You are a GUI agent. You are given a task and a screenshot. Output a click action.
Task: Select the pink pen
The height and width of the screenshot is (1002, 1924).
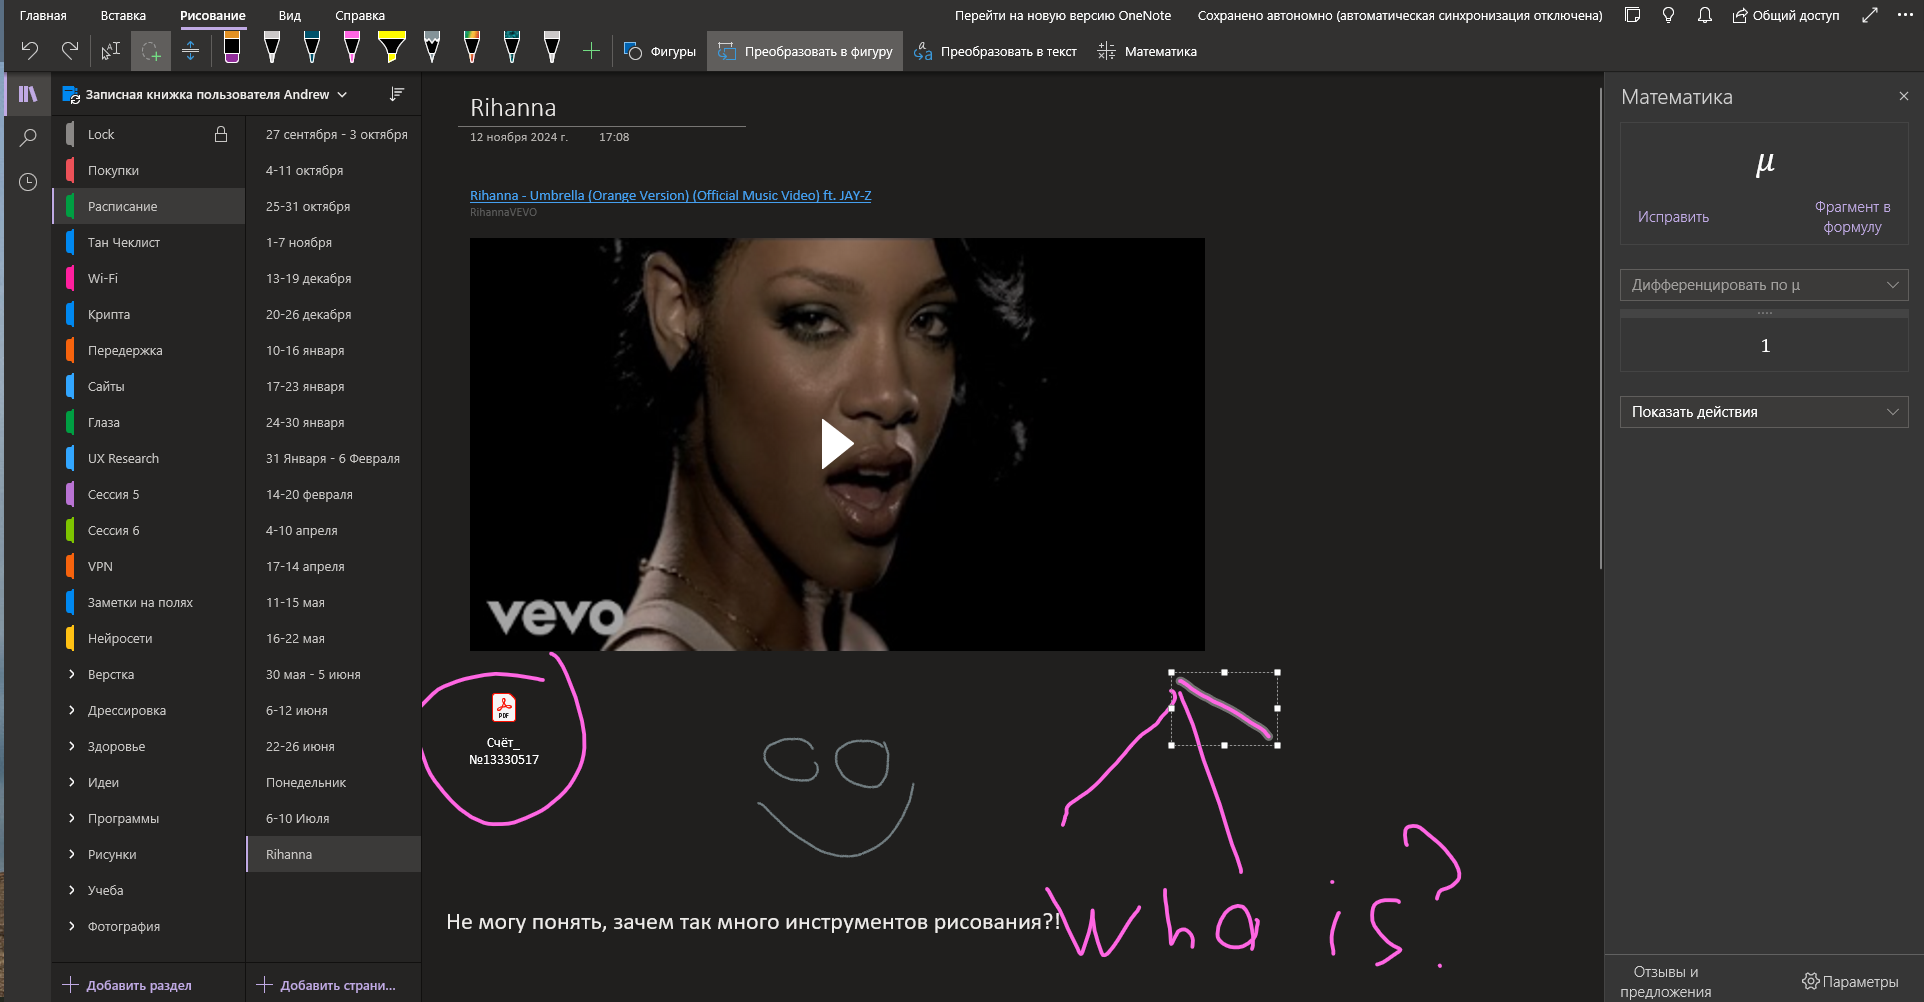tap(351, 48)
